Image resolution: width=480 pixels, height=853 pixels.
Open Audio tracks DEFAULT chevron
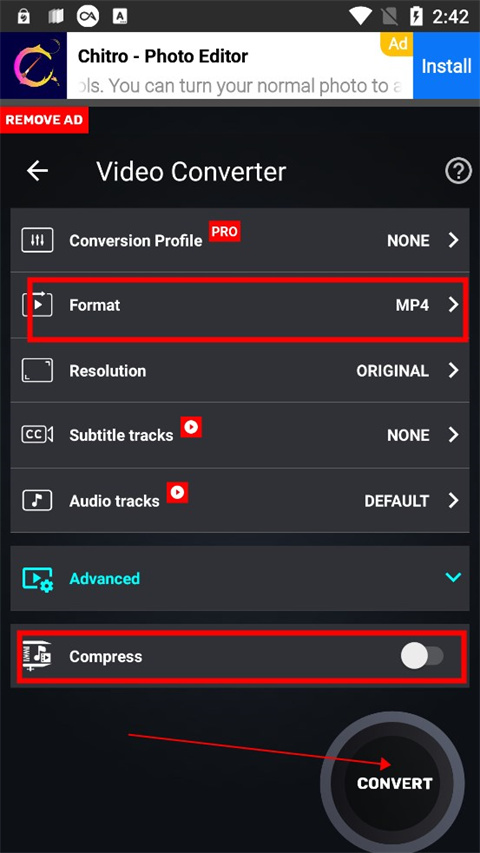[x=453, y=500]
